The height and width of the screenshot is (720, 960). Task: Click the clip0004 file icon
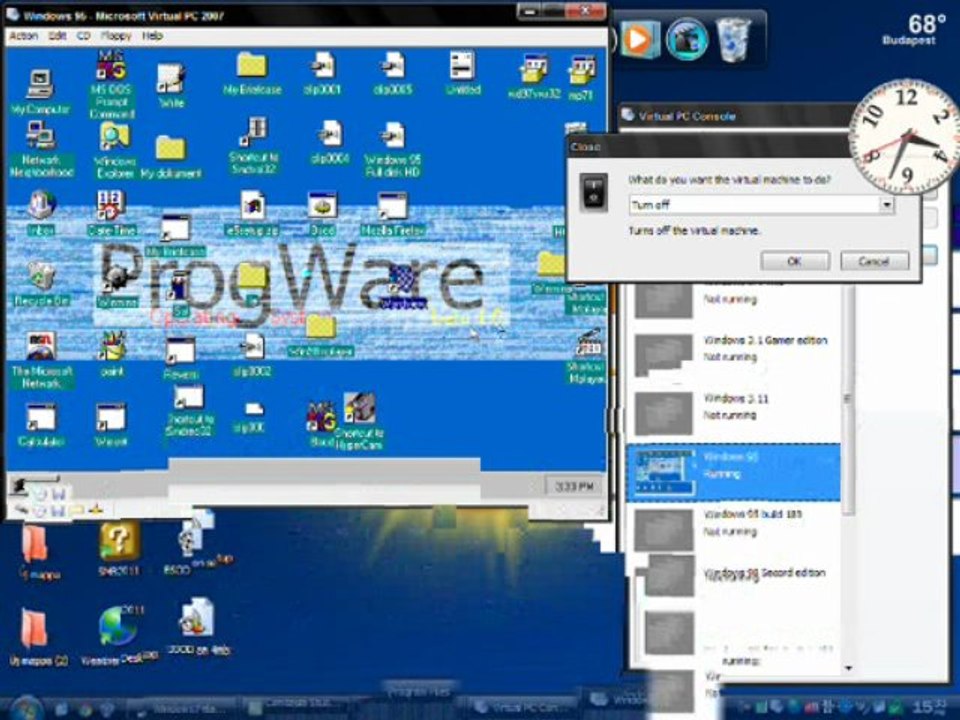tap(330, 143)
